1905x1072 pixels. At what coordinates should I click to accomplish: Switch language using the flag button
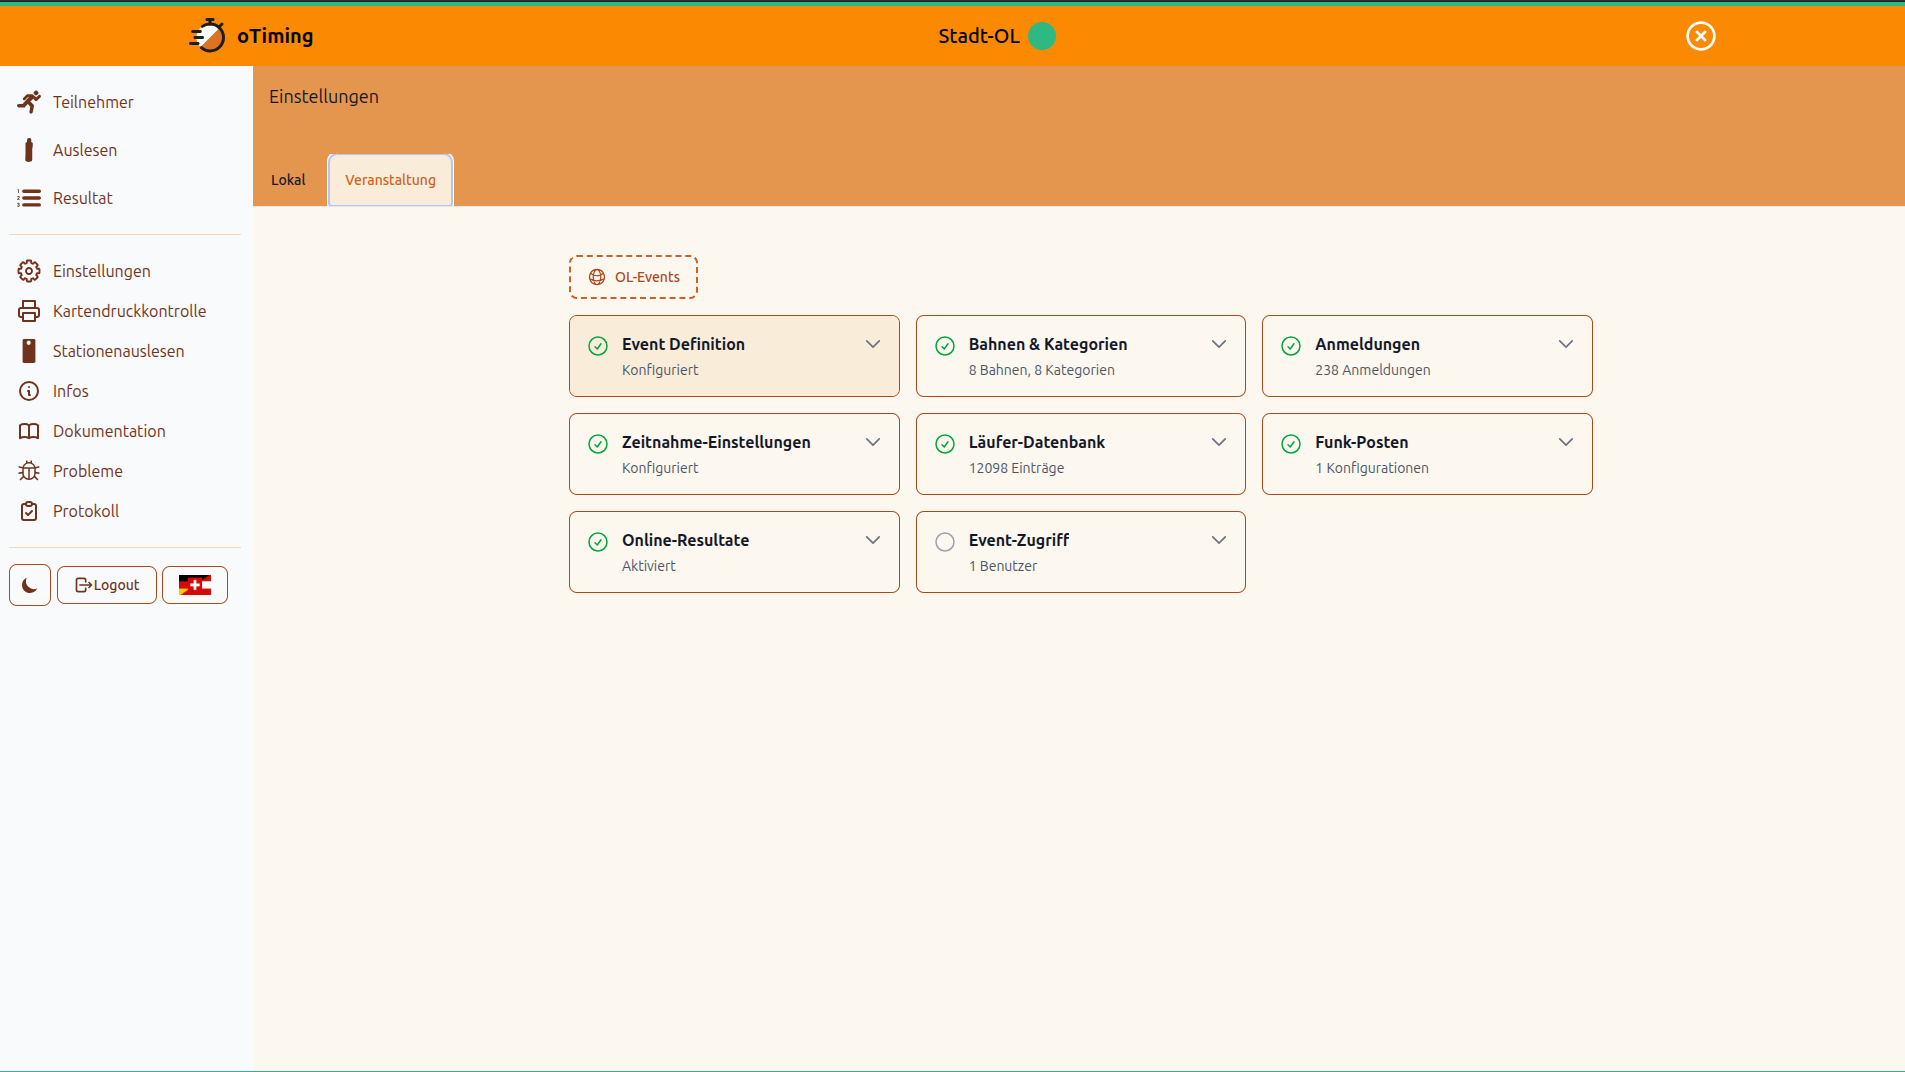(x=195, y=585)
